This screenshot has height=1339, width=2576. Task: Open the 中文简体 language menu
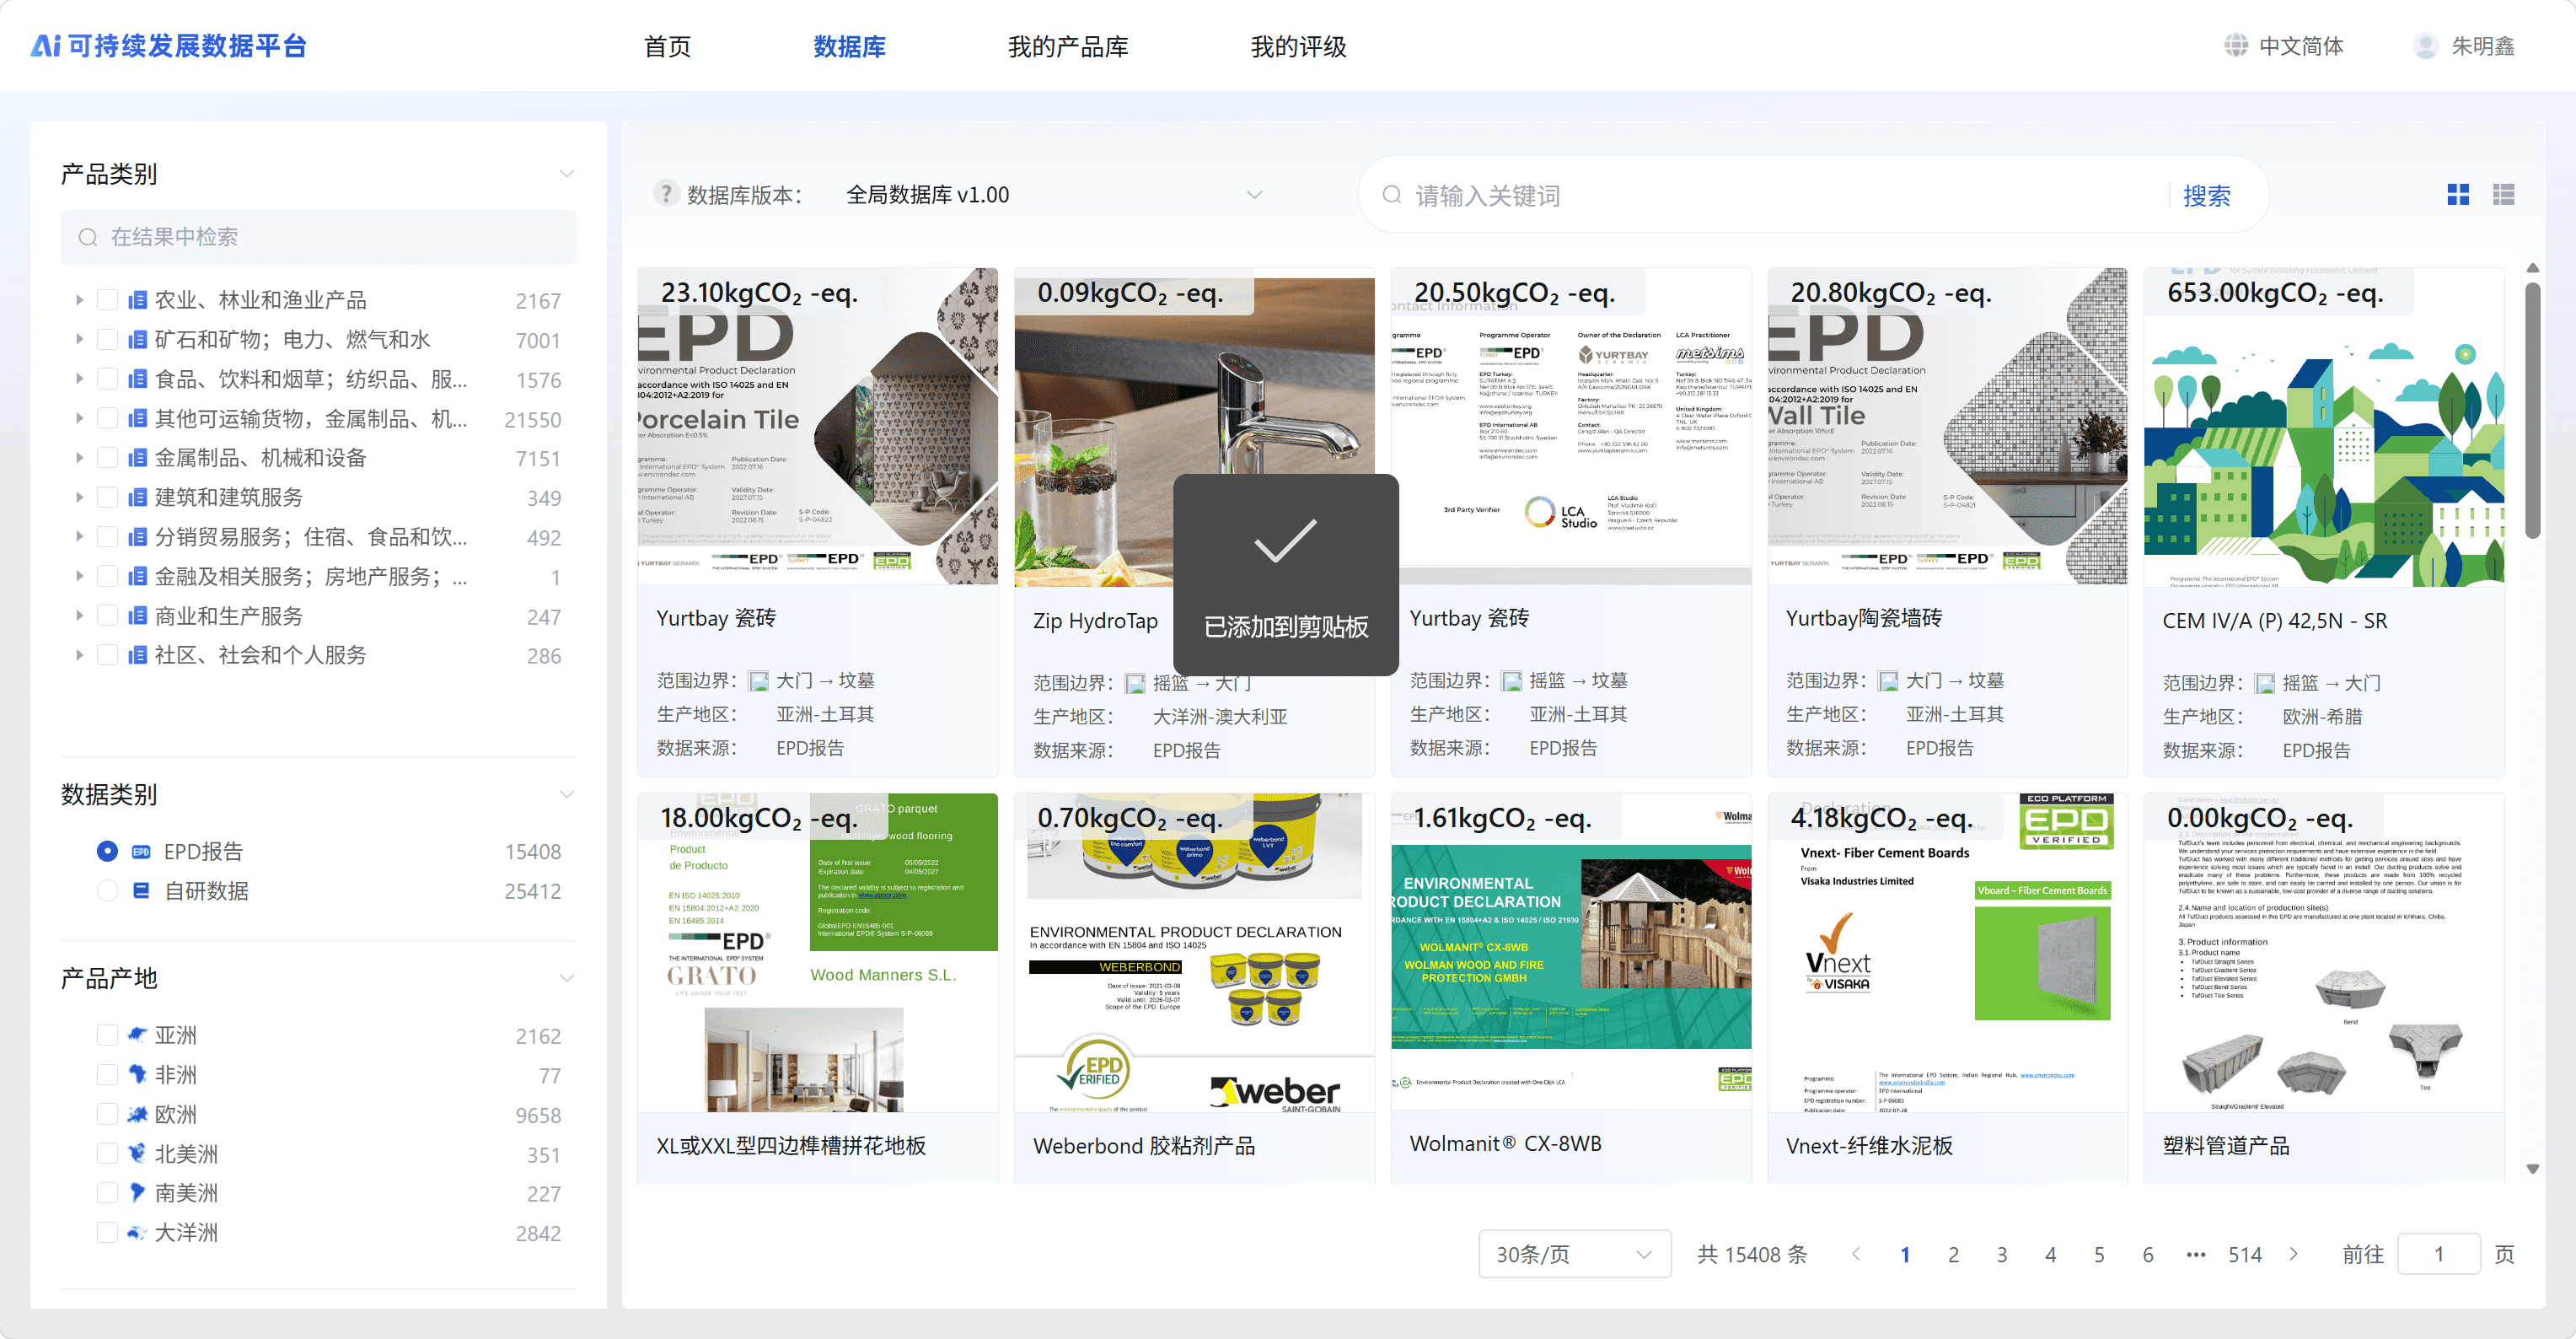[2301, 46]
